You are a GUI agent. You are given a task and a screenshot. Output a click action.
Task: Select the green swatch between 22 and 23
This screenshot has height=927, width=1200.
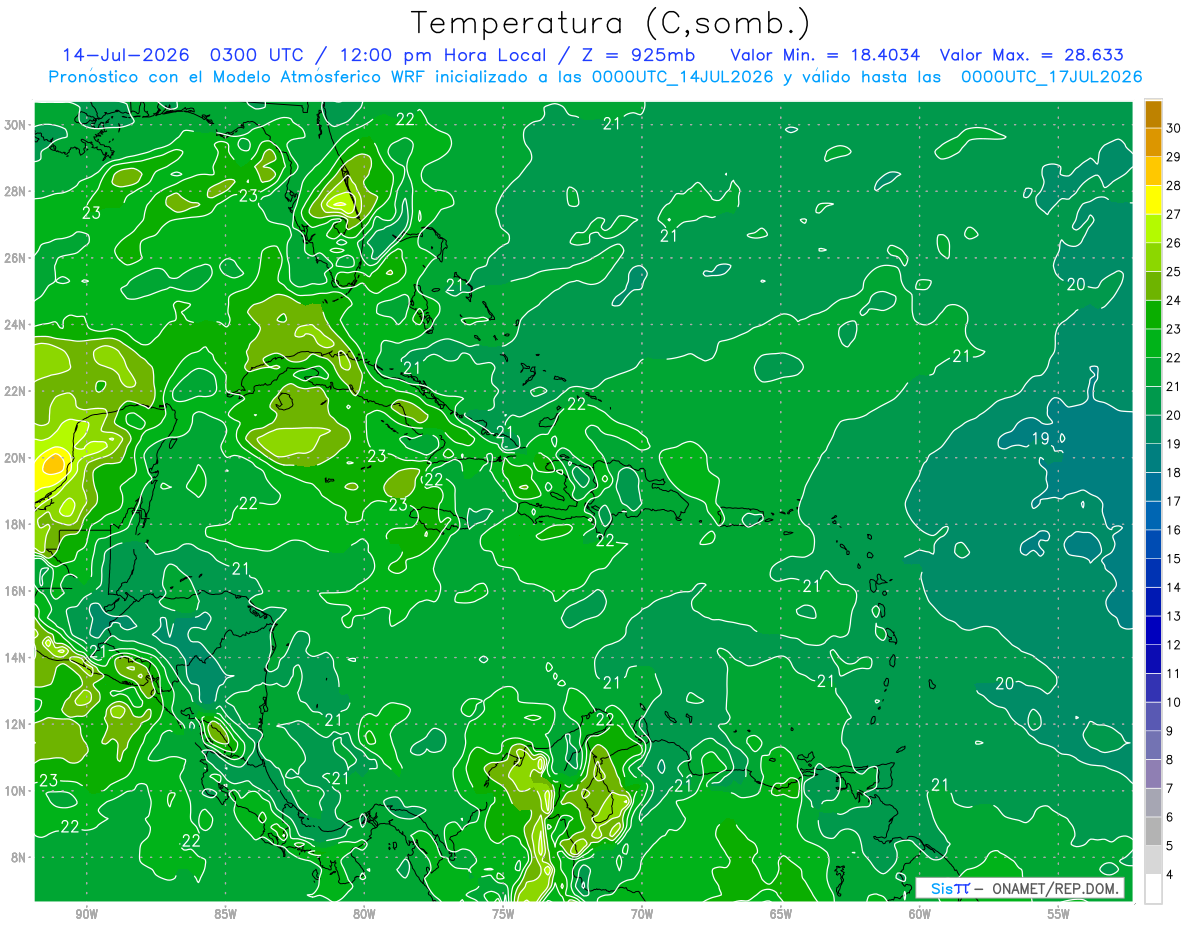(1153, 343)
